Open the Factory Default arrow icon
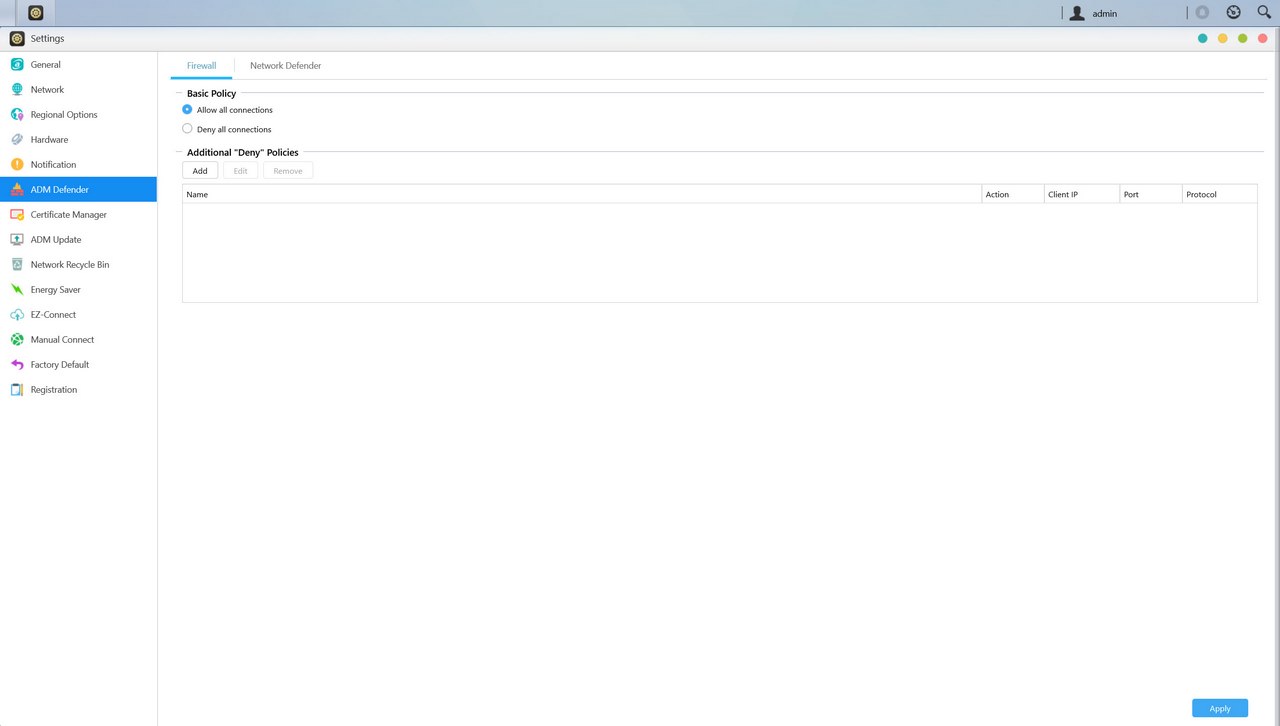Screen dimensions: 1280x726 (17, 364)
